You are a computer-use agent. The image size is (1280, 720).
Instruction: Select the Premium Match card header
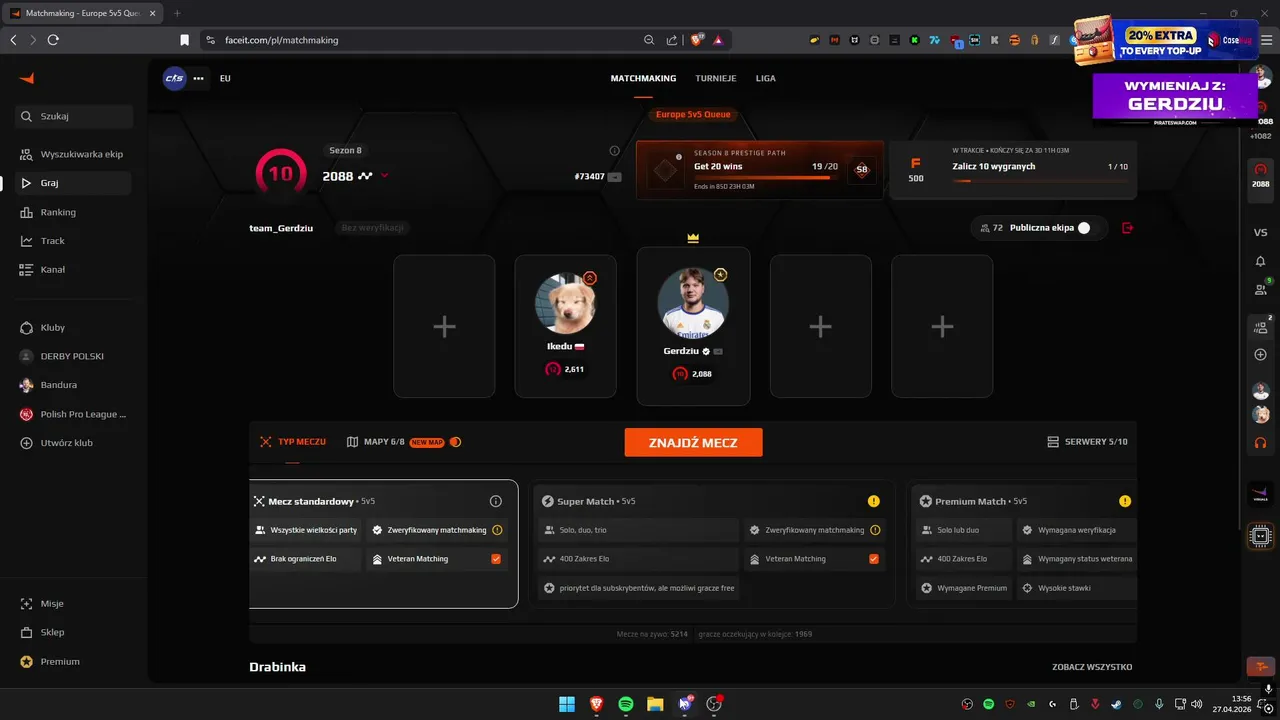pyautogui.click(x=973, y=501)
